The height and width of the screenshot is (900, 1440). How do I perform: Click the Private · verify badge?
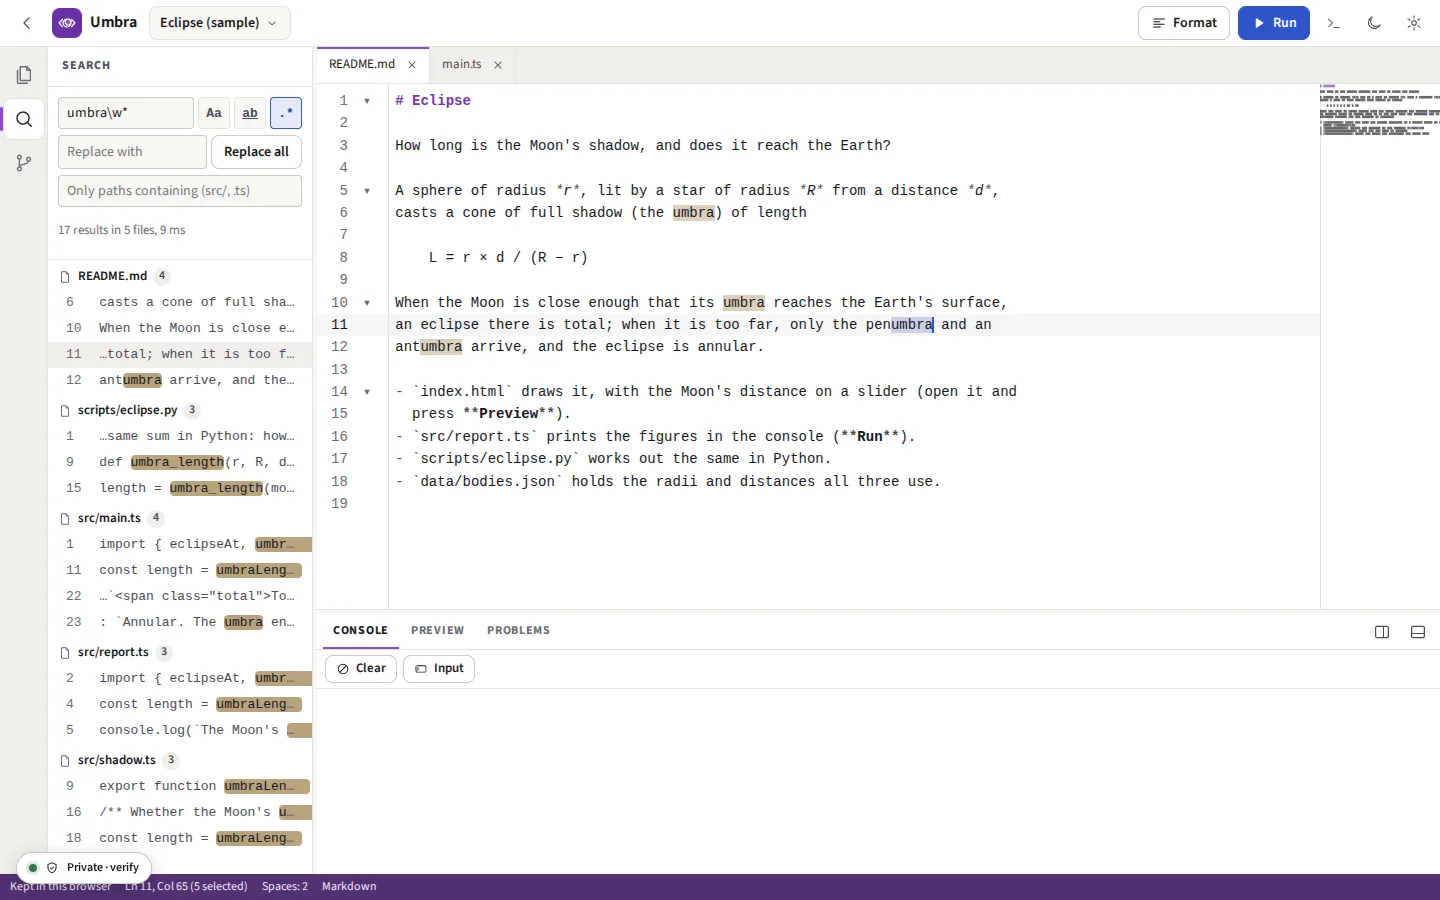coord(84,868)
